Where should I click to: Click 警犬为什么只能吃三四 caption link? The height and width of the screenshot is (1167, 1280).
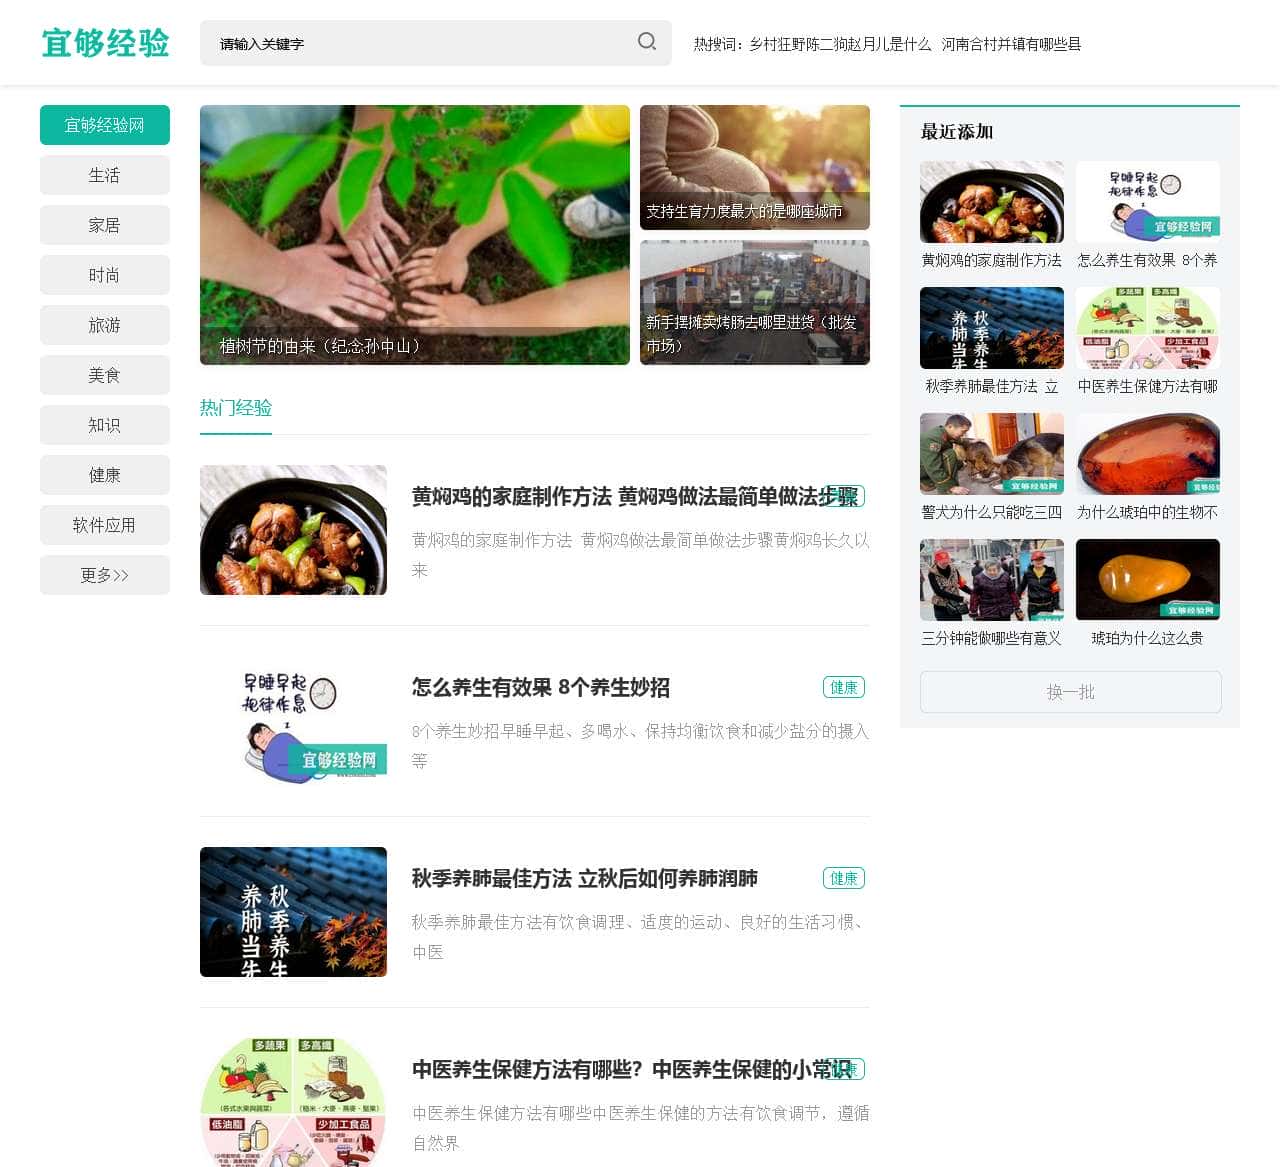tap(992, 512)
